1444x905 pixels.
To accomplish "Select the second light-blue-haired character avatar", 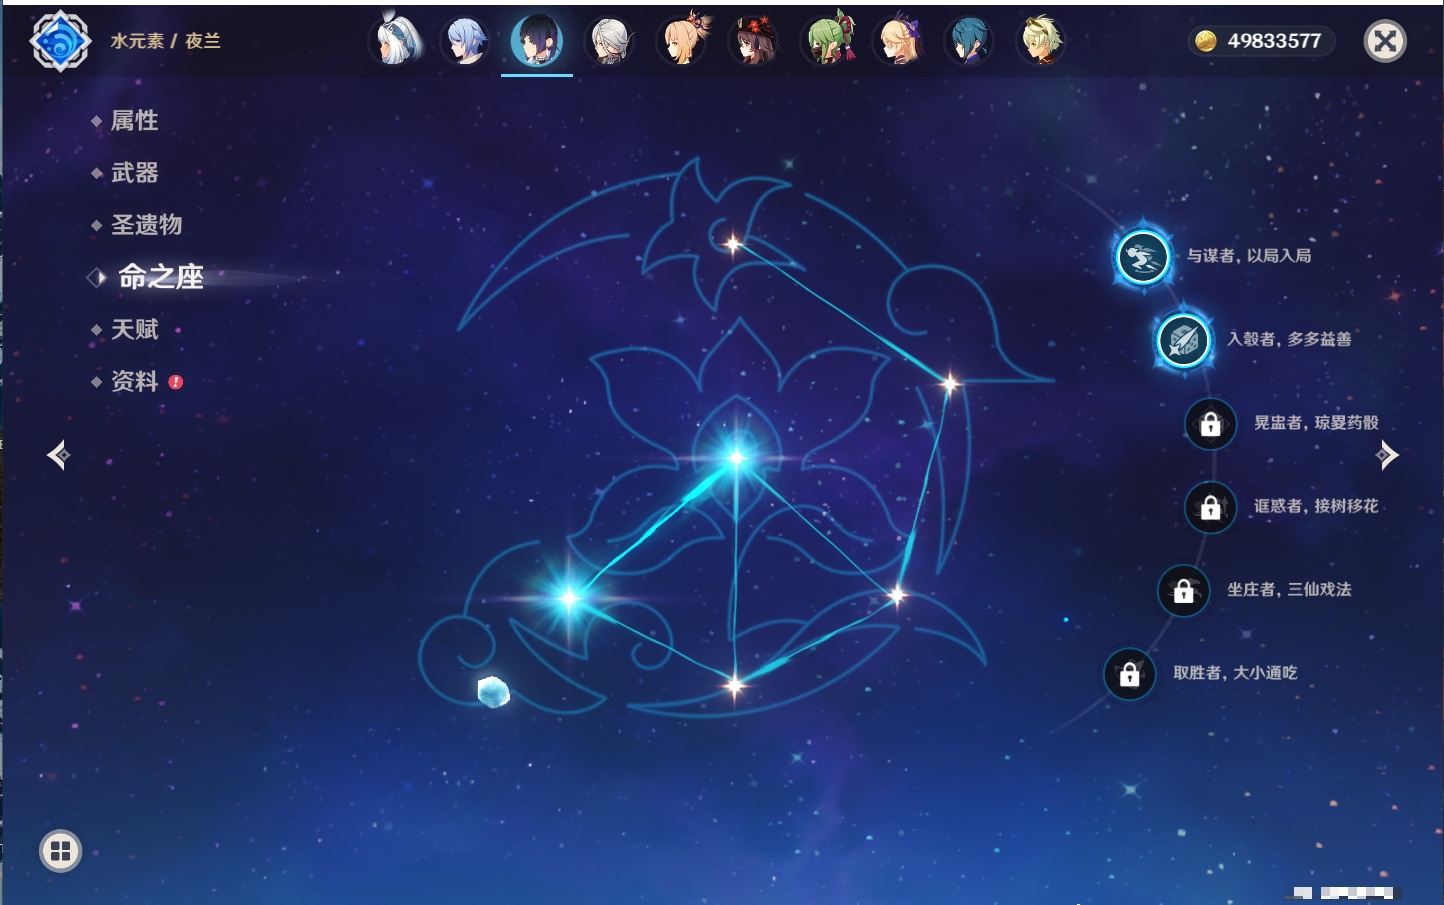I will 466,41.
